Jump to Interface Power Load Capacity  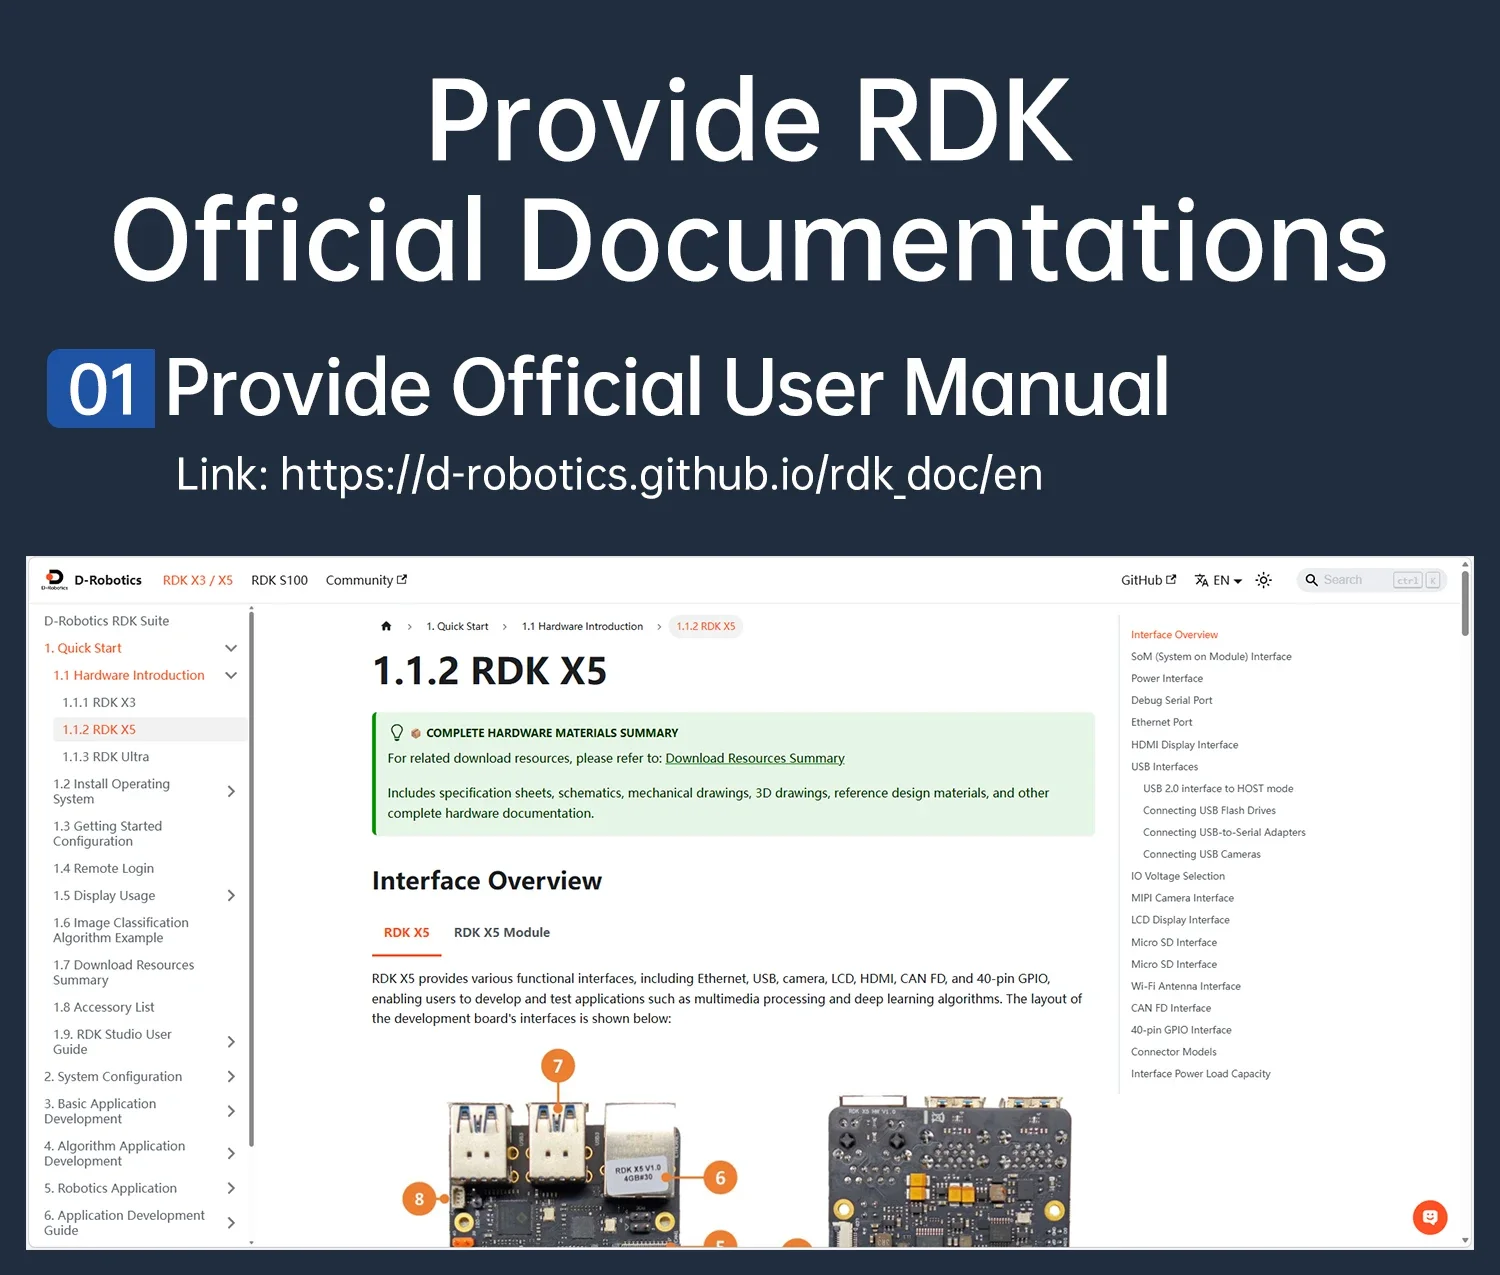(1200, 1075)
